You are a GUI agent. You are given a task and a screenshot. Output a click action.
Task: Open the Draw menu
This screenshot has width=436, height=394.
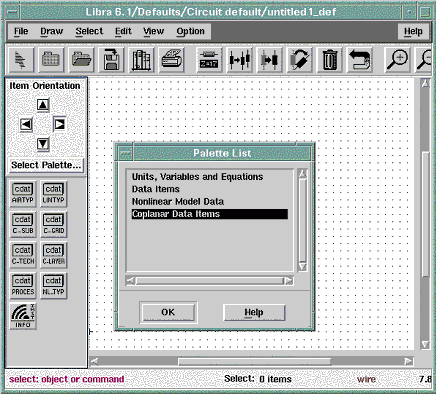[x=52, y=31]
